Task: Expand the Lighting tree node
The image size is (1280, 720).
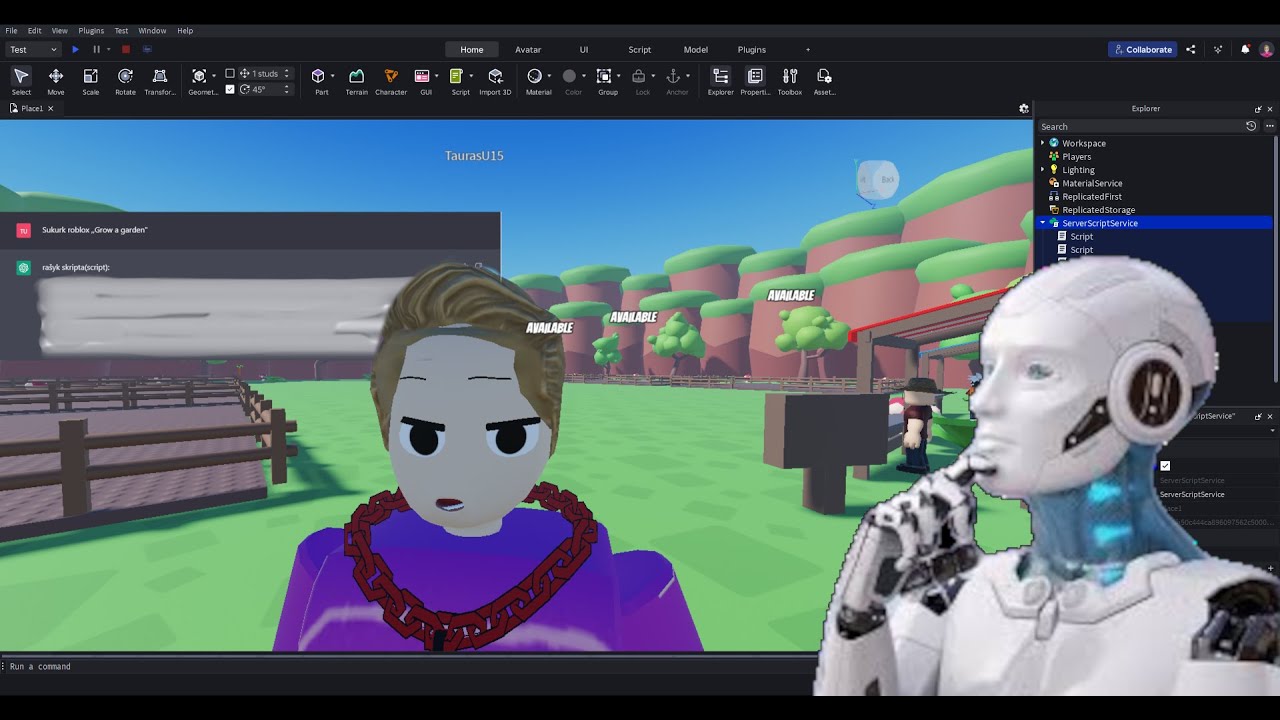Action: (1042, 170)
